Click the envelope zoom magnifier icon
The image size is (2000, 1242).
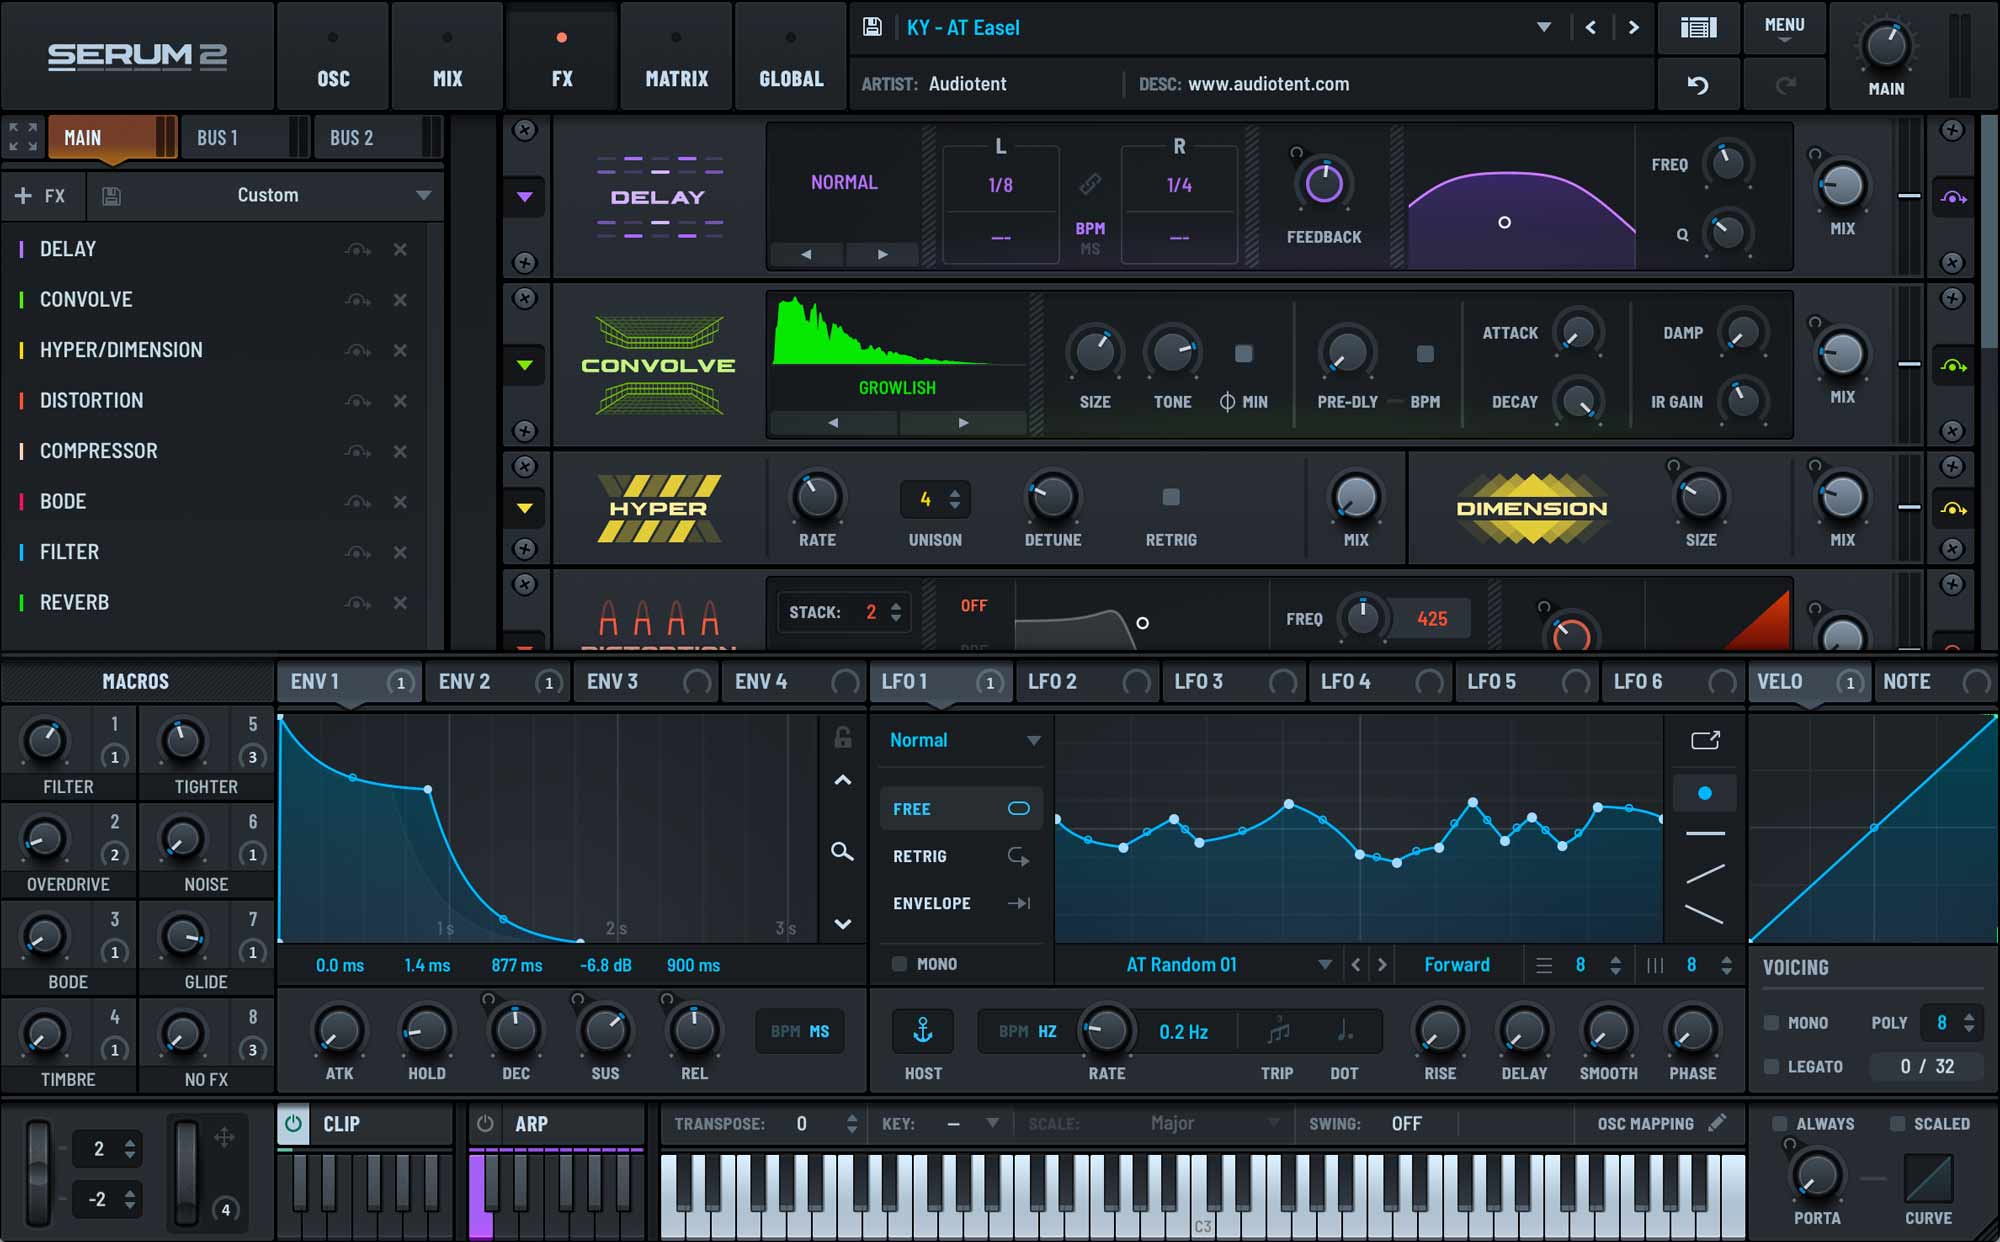pos(842,852)
